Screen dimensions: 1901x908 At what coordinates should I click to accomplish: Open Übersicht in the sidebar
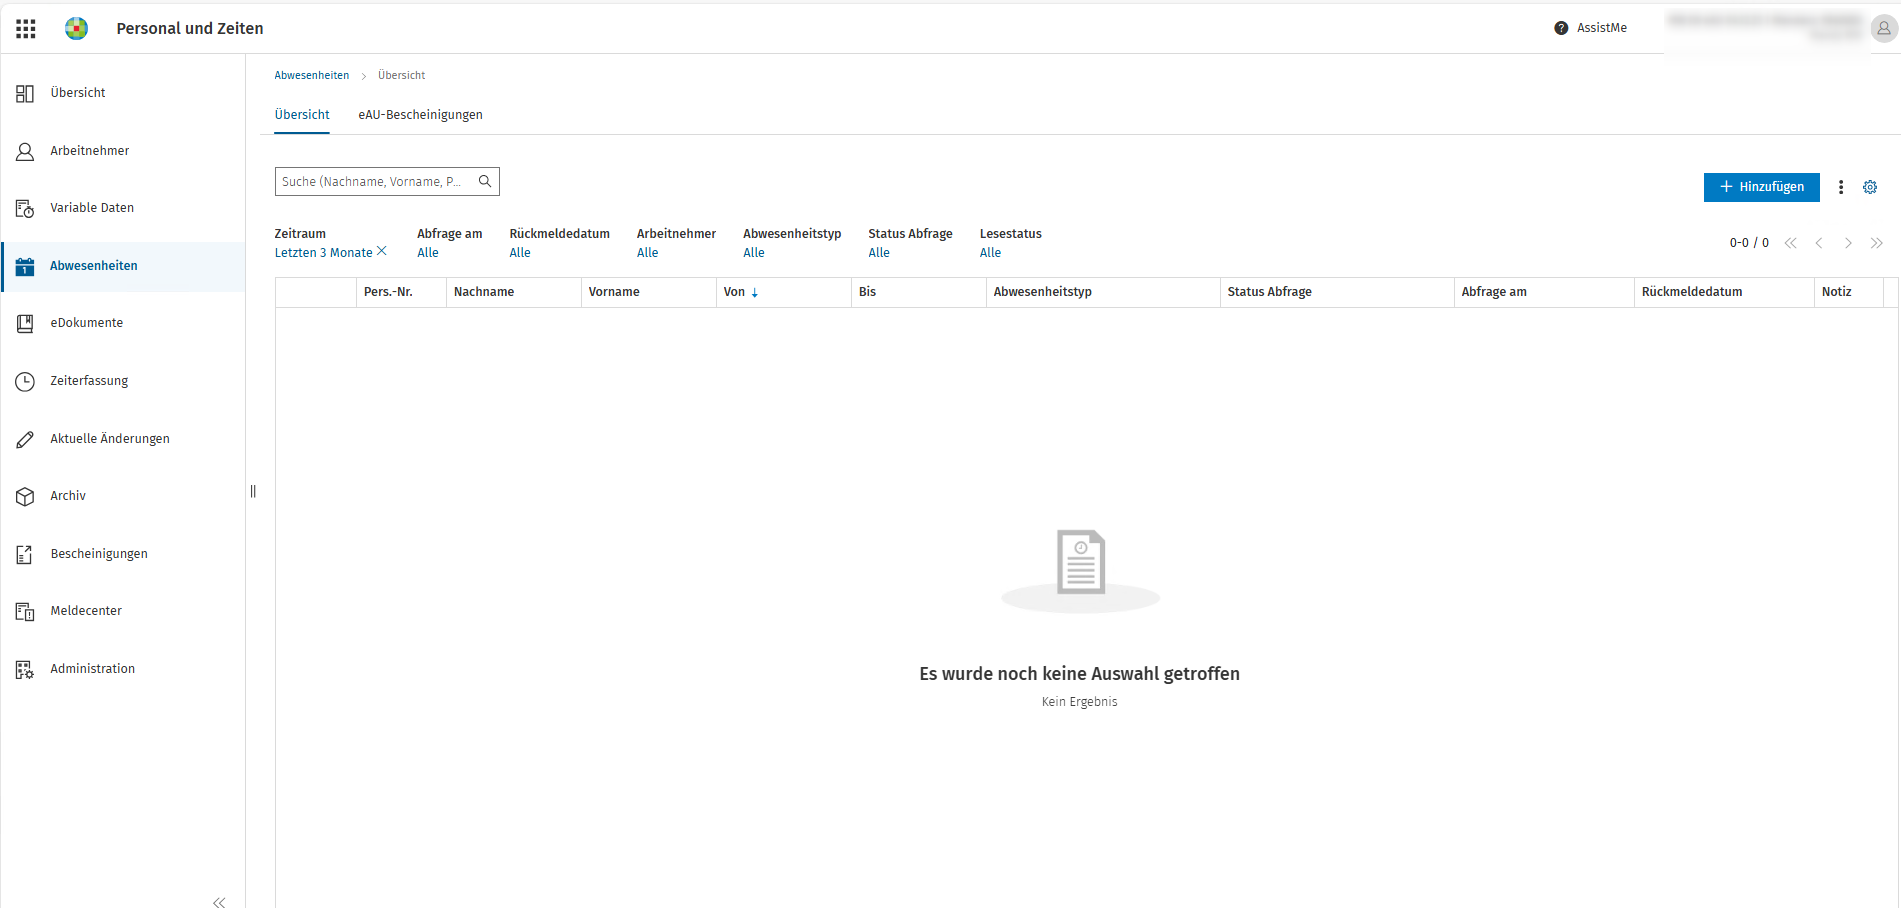(x=78, y=93)
